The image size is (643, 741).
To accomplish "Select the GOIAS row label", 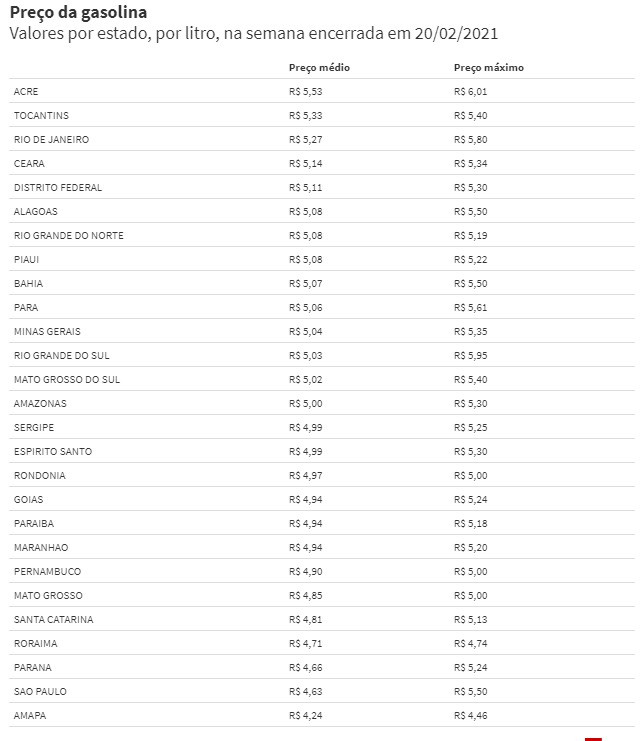I will pyautogui.click(x=28, y=500).
